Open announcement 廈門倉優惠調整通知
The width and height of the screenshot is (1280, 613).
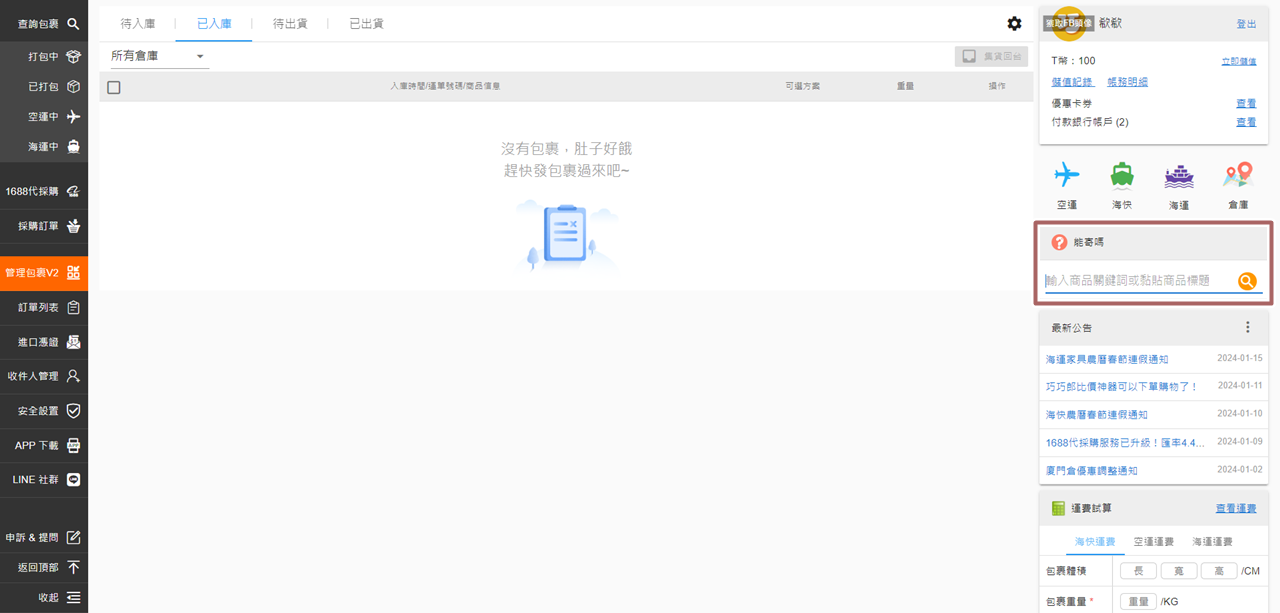point(1092,470)
